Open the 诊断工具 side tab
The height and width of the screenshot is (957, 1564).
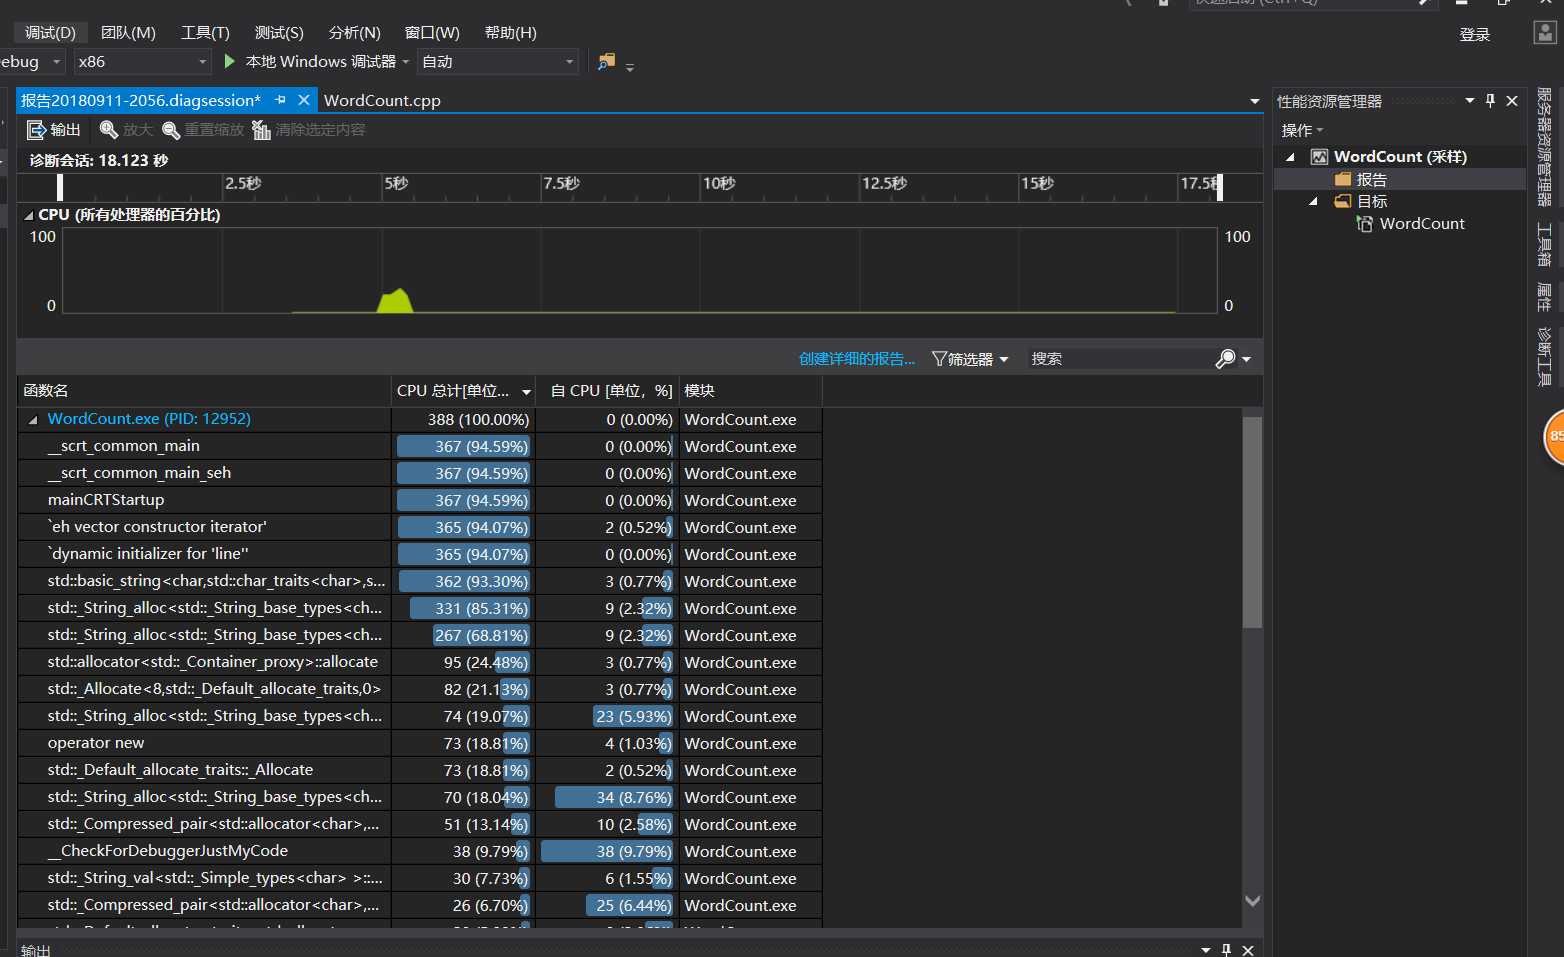pyautogui.click(x=1545, y=357)
